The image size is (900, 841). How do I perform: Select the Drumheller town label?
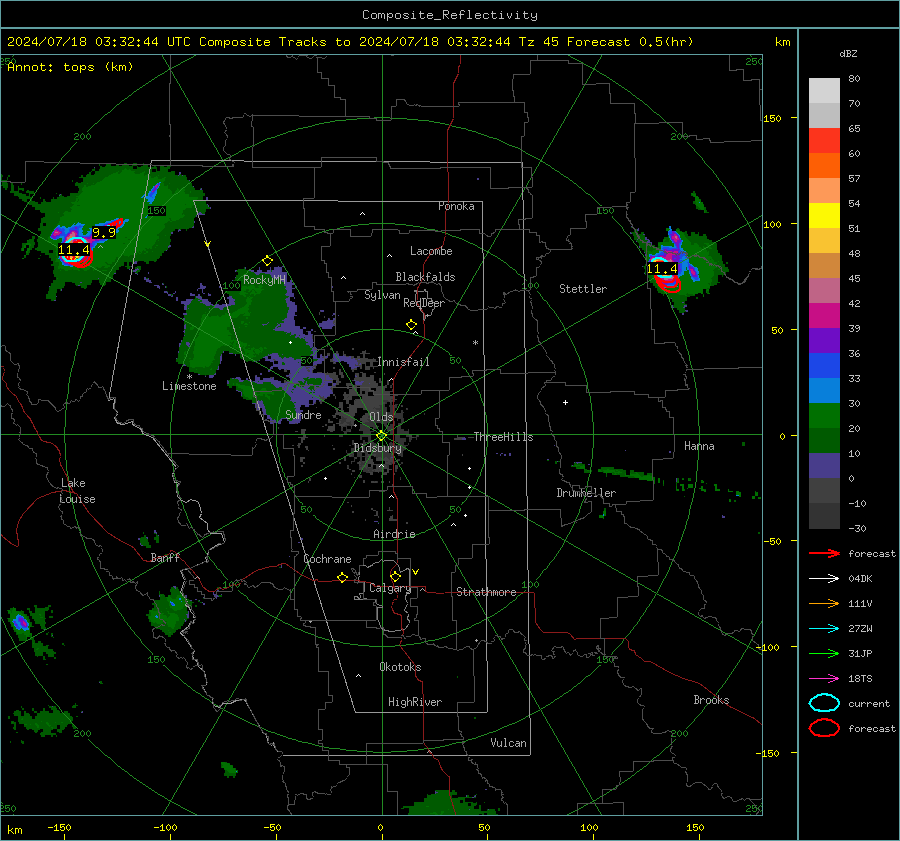pos(586,493)
